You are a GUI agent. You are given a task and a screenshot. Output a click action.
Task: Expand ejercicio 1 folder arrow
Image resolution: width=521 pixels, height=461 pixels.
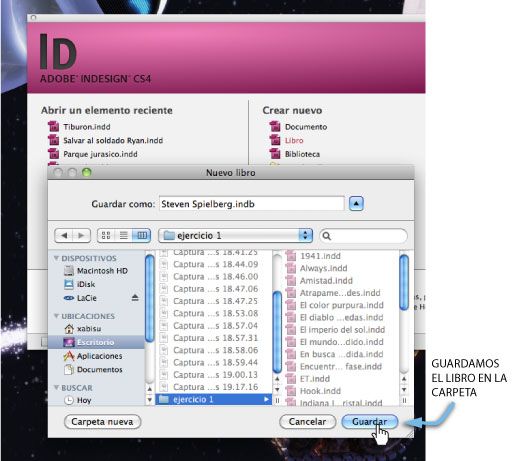click(266, 399)
